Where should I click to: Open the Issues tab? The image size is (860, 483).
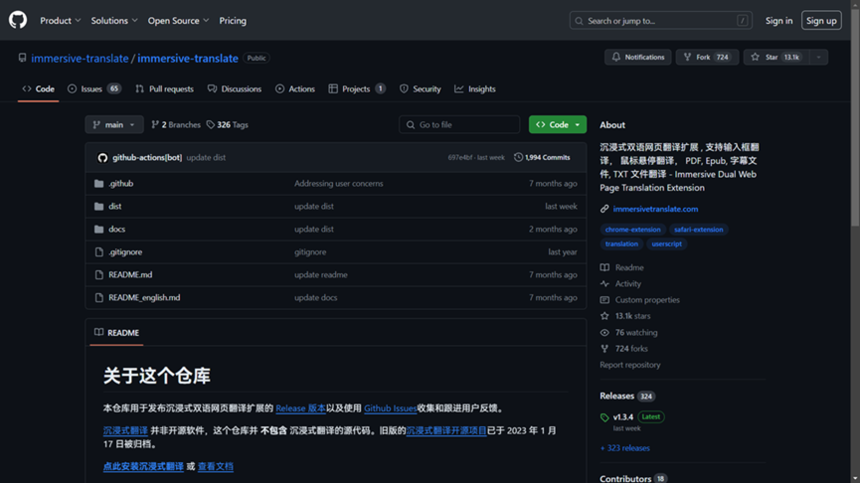click(x=94, y=89)
